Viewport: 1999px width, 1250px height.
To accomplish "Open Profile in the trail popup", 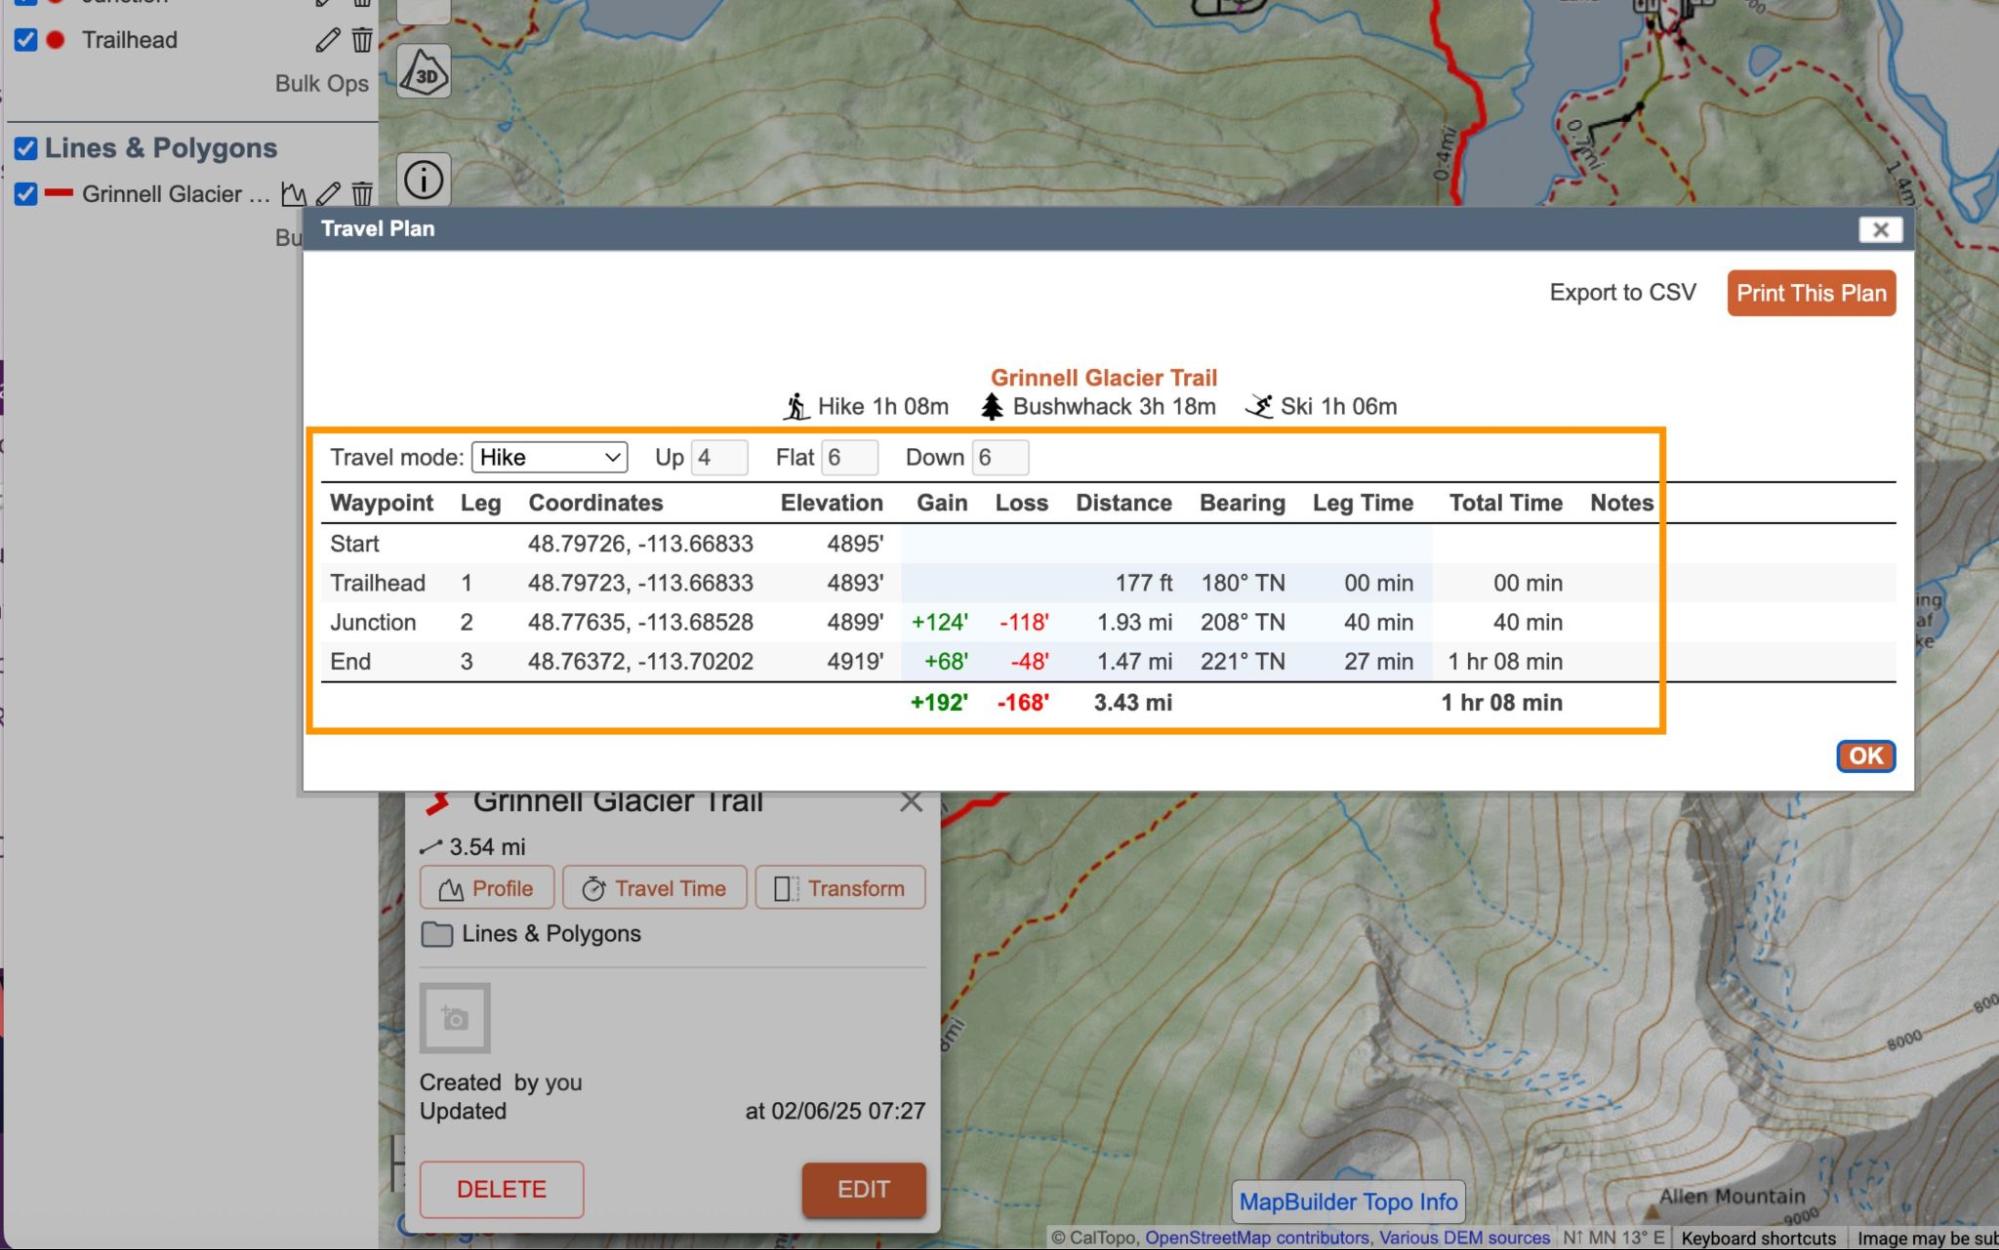I will pyautogui.click(x=486, y=888).
